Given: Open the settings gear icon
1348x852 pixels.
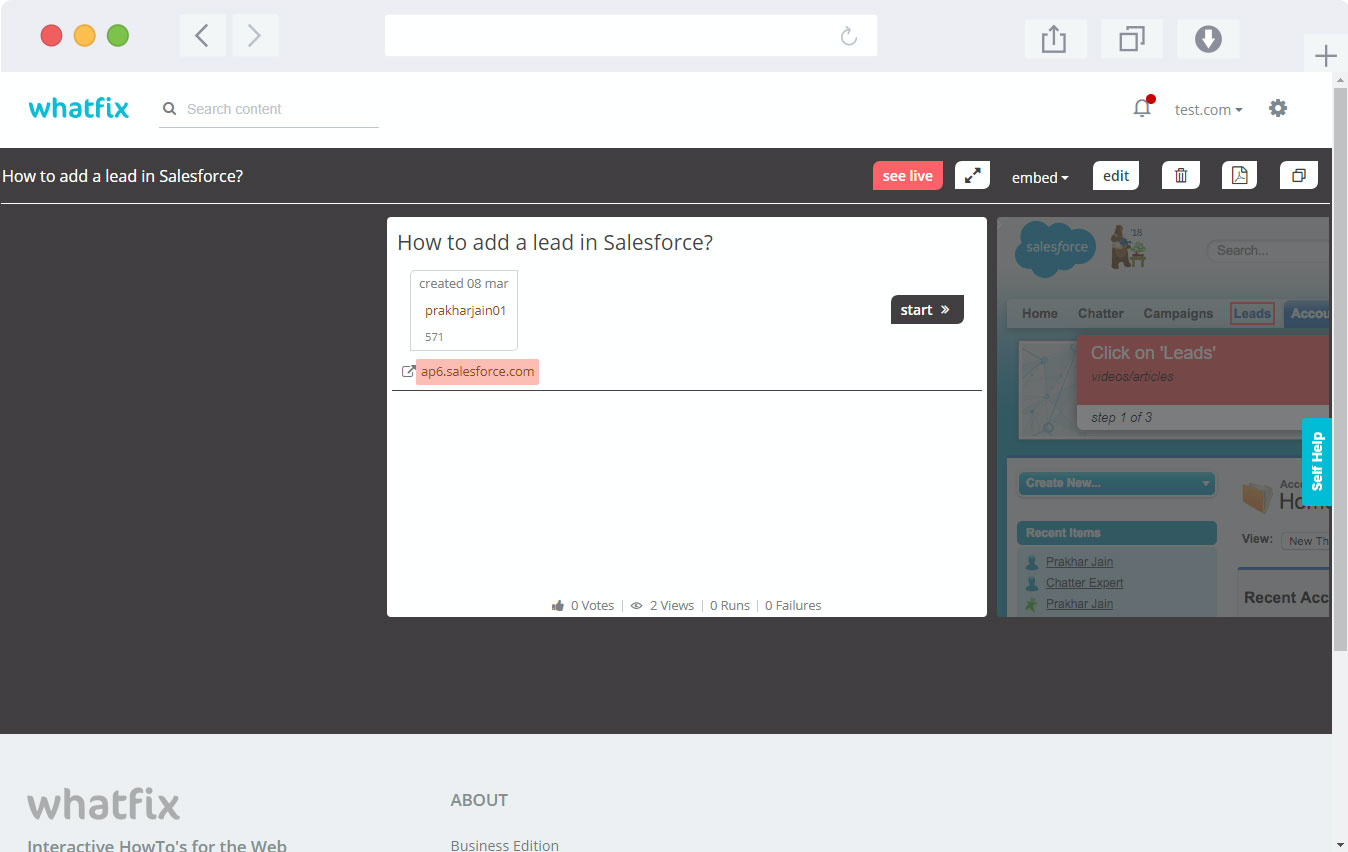Looking at the screenshot, I should tap(1278, 108).
